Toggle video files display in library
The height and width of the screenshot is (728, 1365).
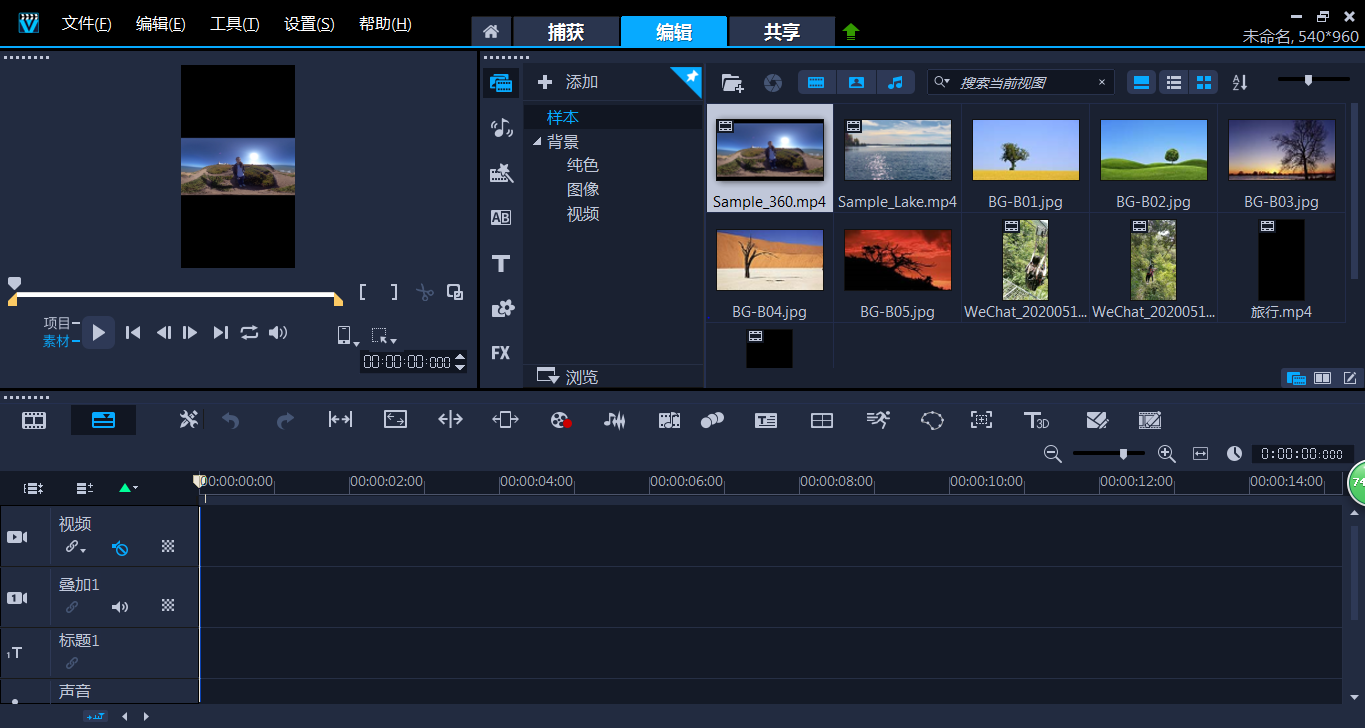tap(817, 82)
